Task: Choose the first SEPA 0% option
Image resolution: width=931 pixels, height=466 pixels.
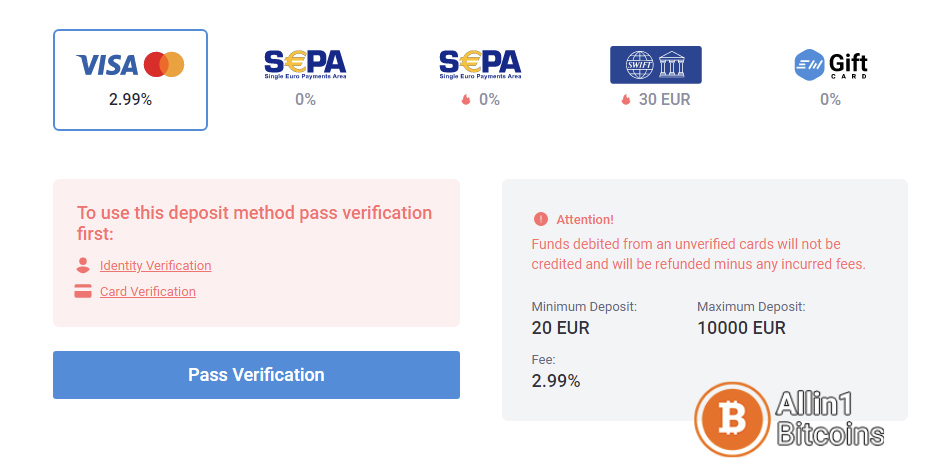Action: (305, 80)
